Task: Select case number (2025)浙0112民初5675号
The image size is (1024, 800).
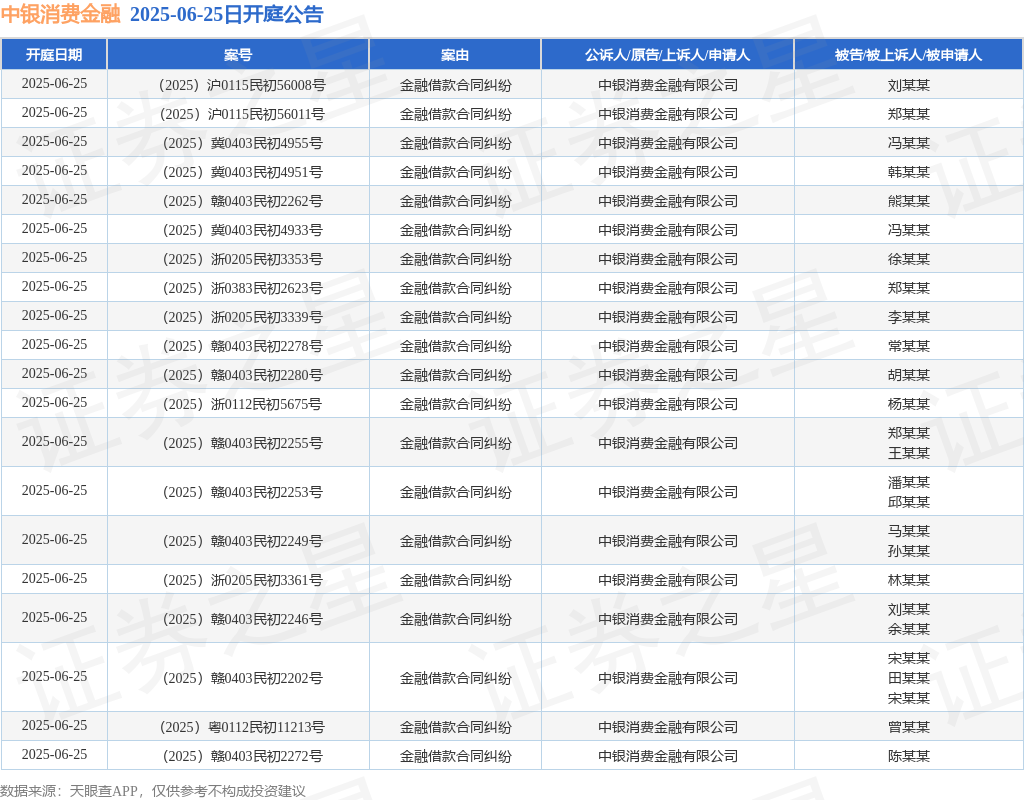Action: pyautogui.click(x=242, y=404)
